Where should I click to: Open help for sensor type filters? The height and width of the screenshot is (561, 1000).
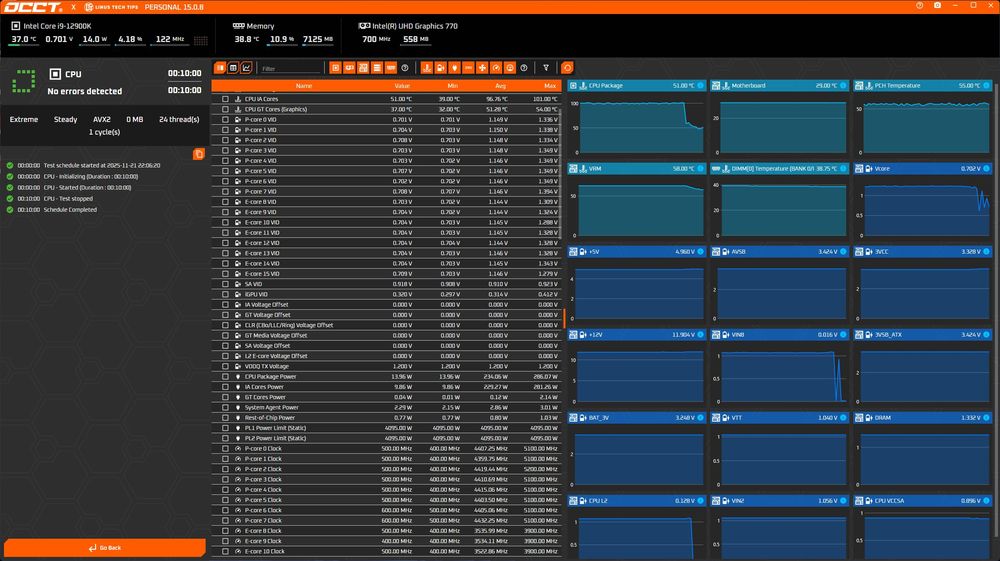point(524,68)
